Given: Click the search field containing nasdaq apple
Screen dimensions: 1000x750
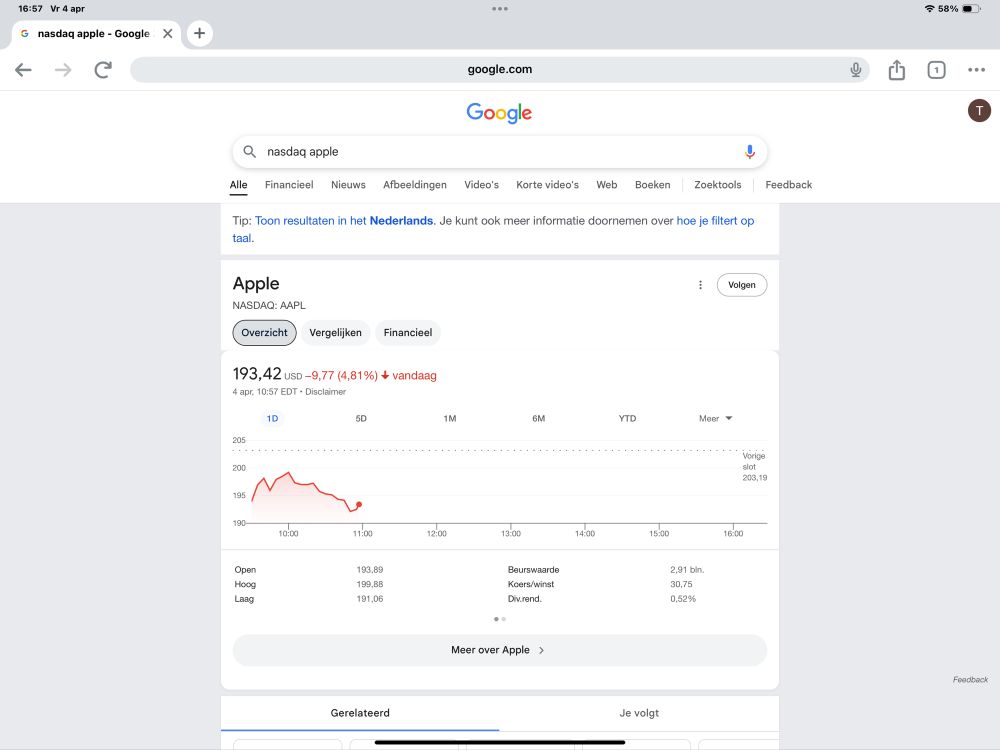Looking at the screenshot, I should point(499,152).
